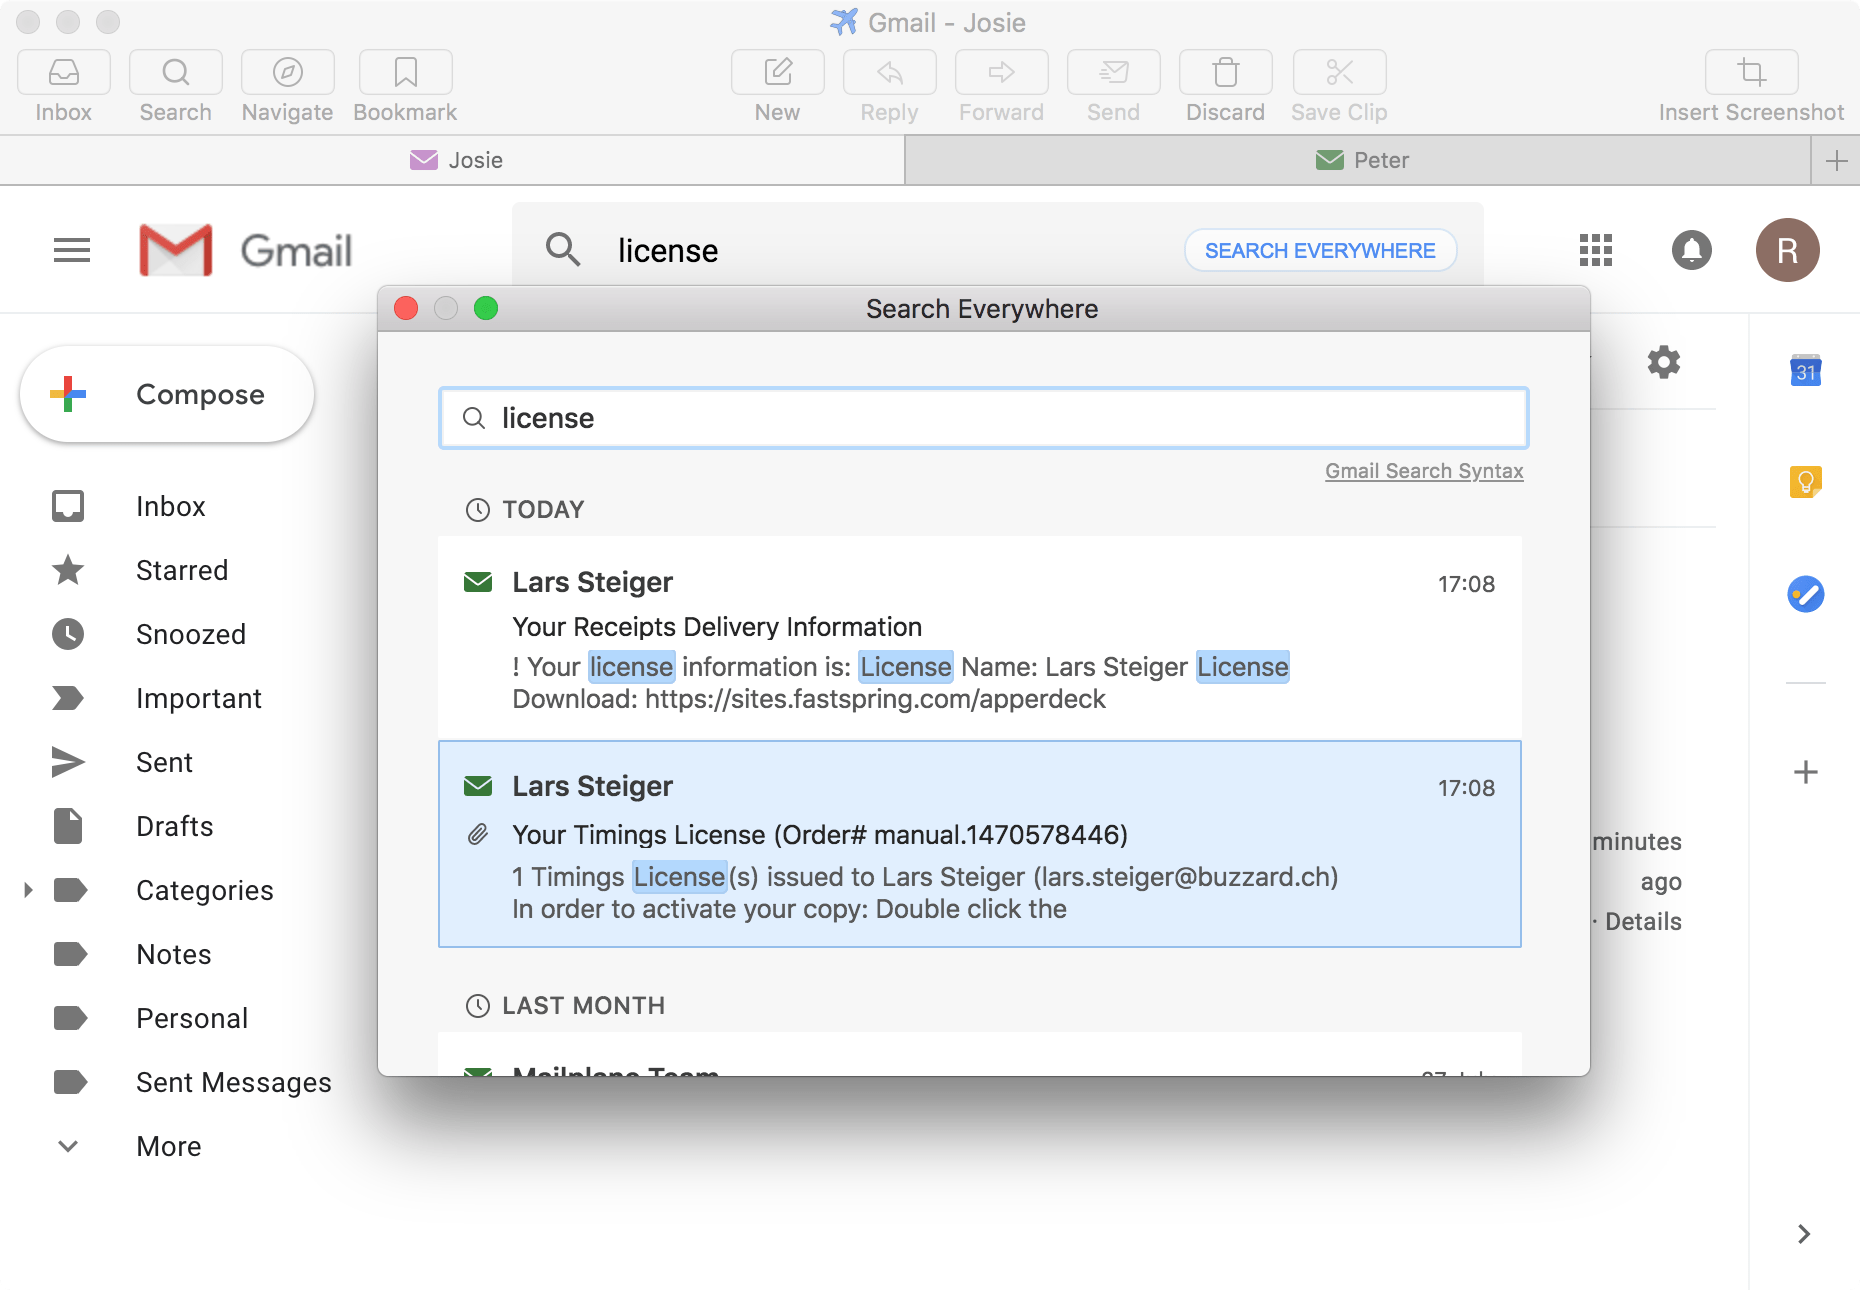Open the Gmail Search Syntax link

(x=1423, y=470)
